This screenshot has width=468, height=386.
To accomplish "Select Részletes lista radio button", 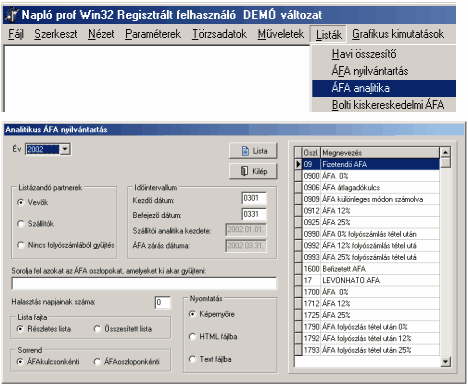I will [x=21, y=329].
